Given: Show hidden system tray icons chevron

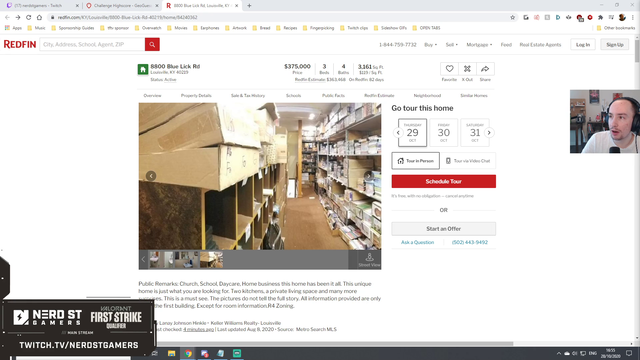Looking at the screenshot, I should coord(558,353).
